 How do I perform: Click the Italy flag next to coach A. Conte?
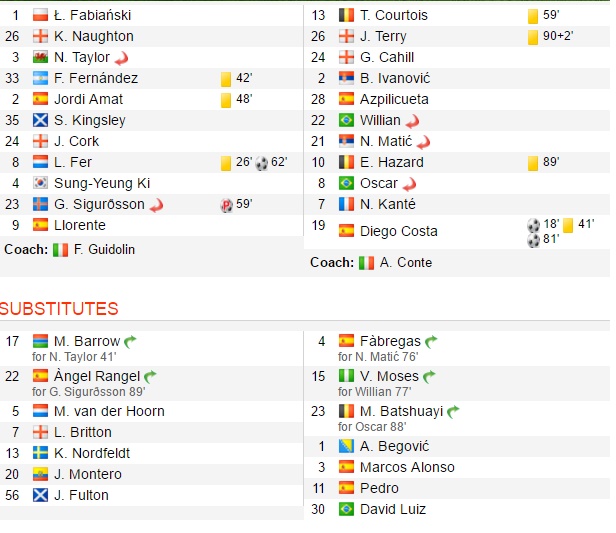367,263
